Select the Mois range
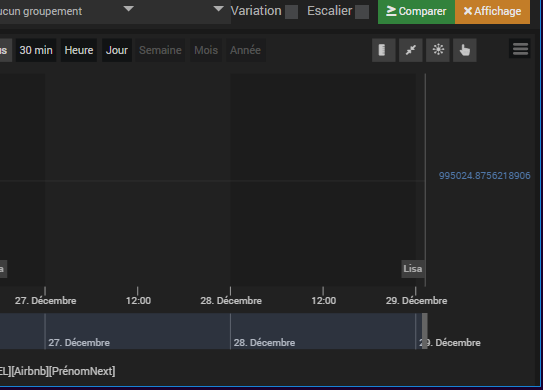This screenshot has width=543, height=390. (206, 50)
